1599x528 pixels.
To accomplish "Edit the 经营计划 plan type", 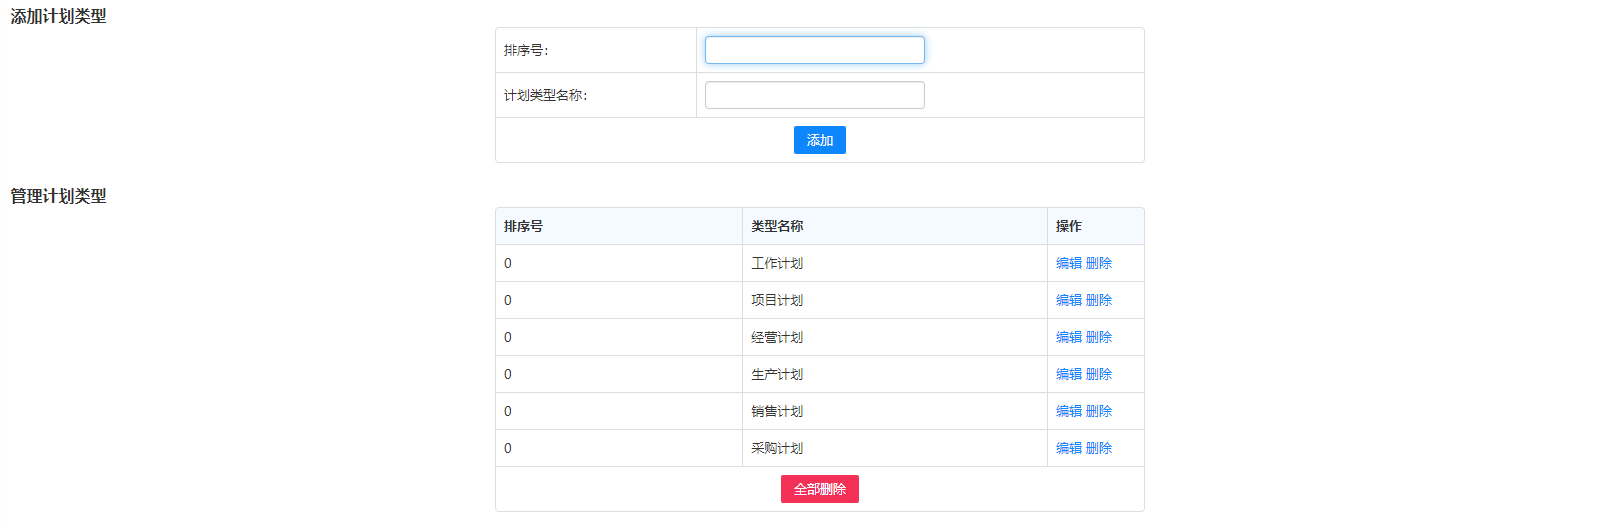I will 1068,337.
